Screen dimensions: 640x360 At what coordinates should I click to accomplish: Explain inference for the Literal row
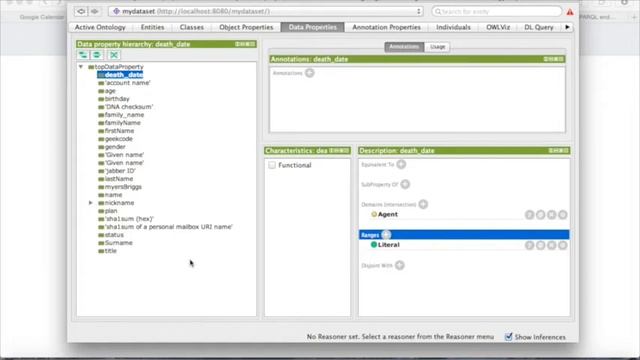(529, 245)
